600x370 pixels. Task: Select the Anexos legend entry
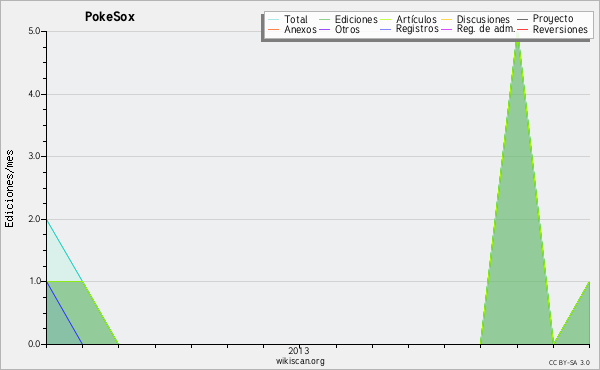pos(293,29)
